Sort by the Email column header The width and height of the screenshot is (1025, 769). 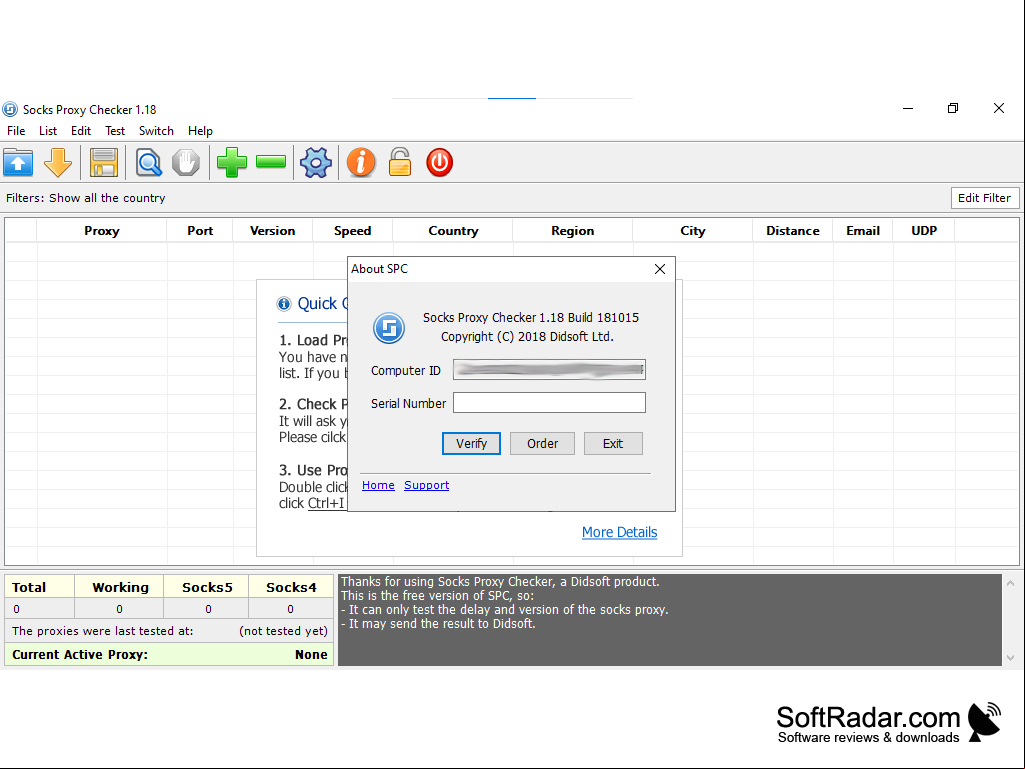click(x=863, y=231)
